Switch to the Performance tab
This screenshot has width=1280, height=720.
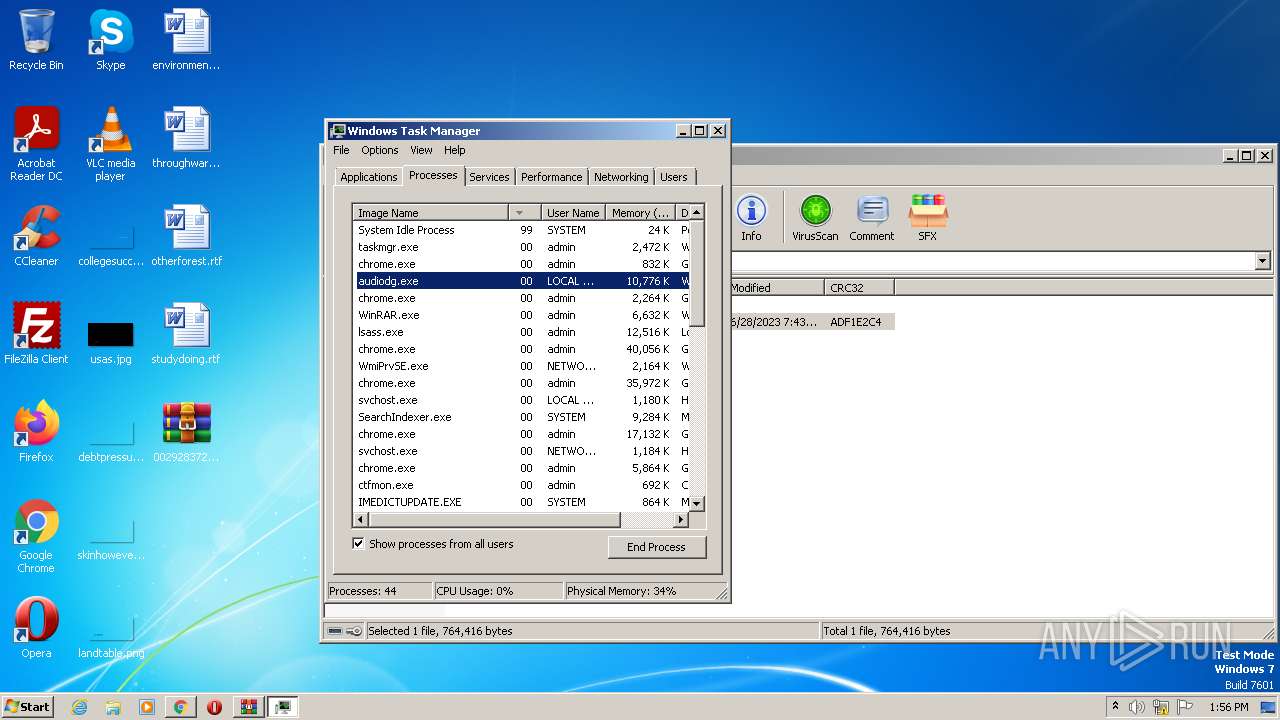(x=551, y=177)
